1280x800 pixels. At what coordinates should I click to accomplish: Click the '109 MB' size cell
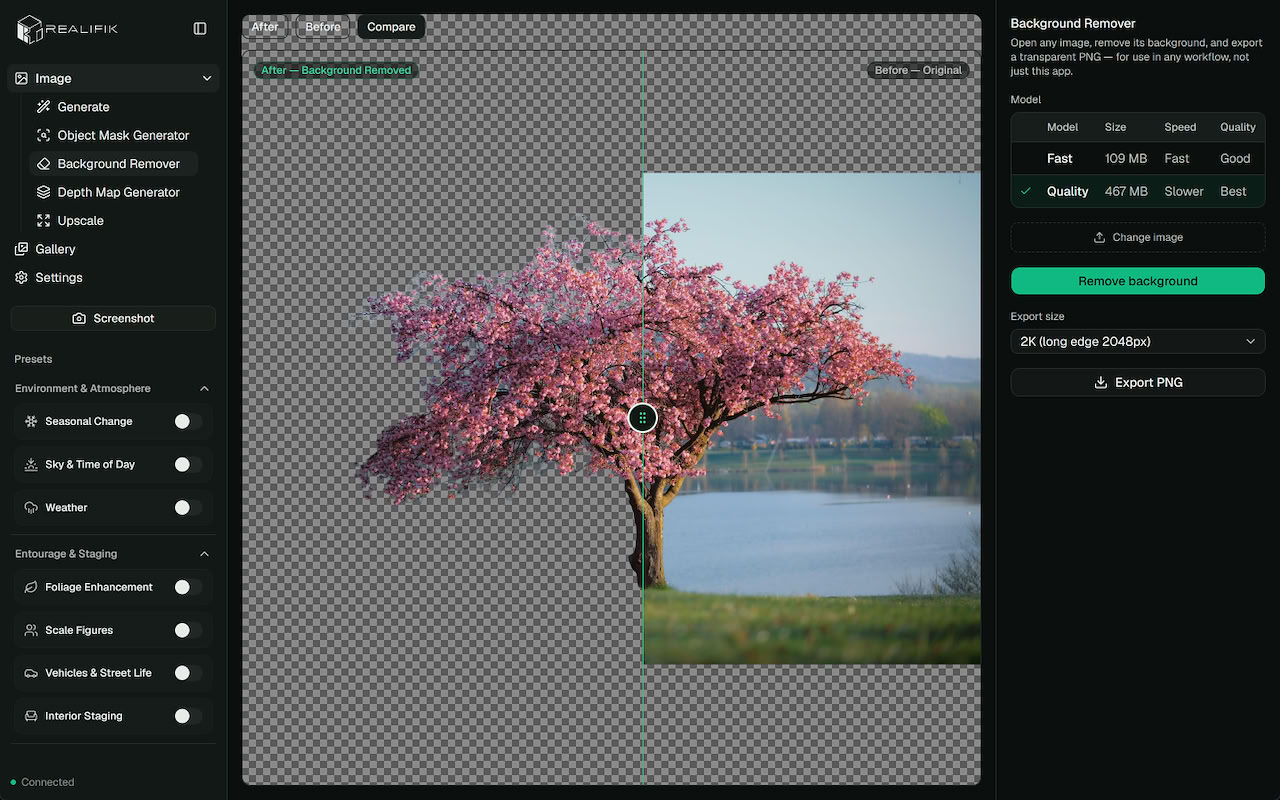tap(1126, 158)
